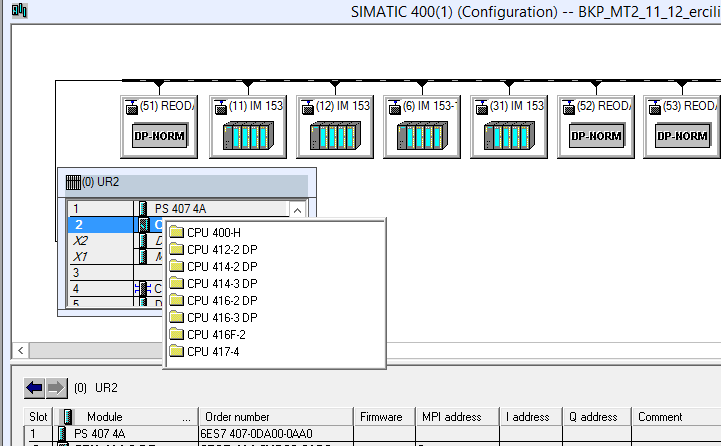Click the Order number column header

[276, 417]
